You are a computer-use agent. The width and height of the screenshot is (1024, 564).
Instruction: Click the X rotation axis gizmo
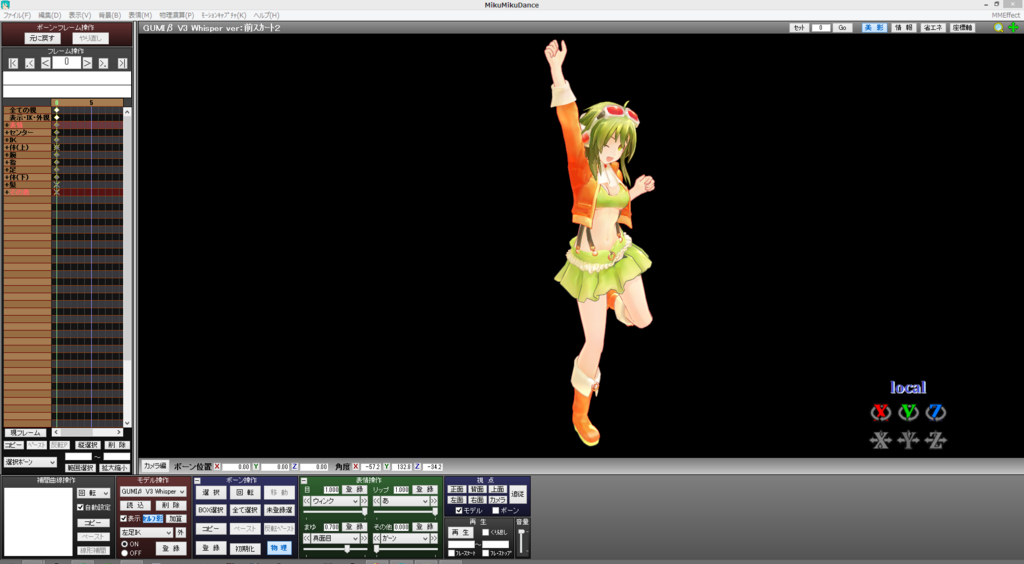click(x=881, y=412)
